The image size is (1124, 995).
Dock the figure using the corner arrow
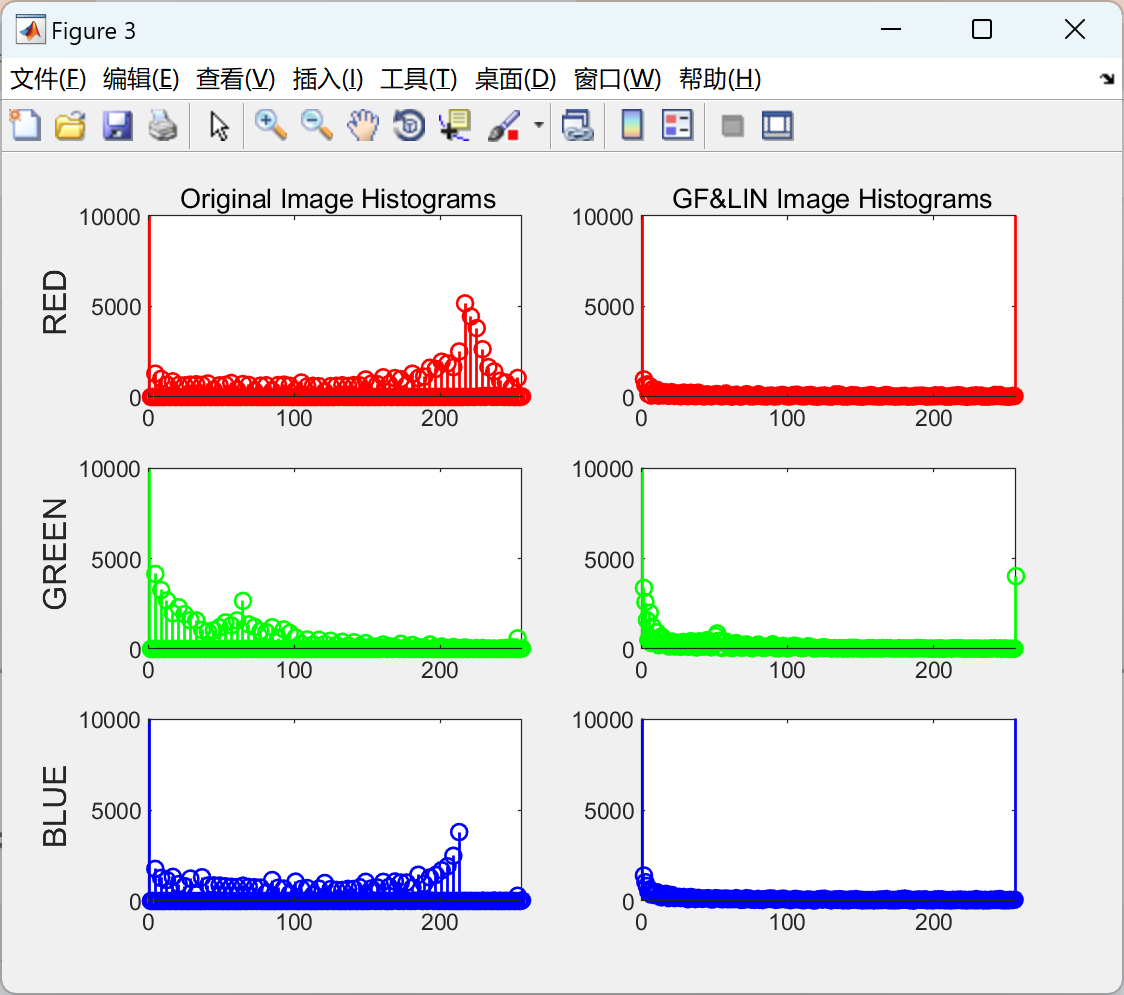point(1107,78)
